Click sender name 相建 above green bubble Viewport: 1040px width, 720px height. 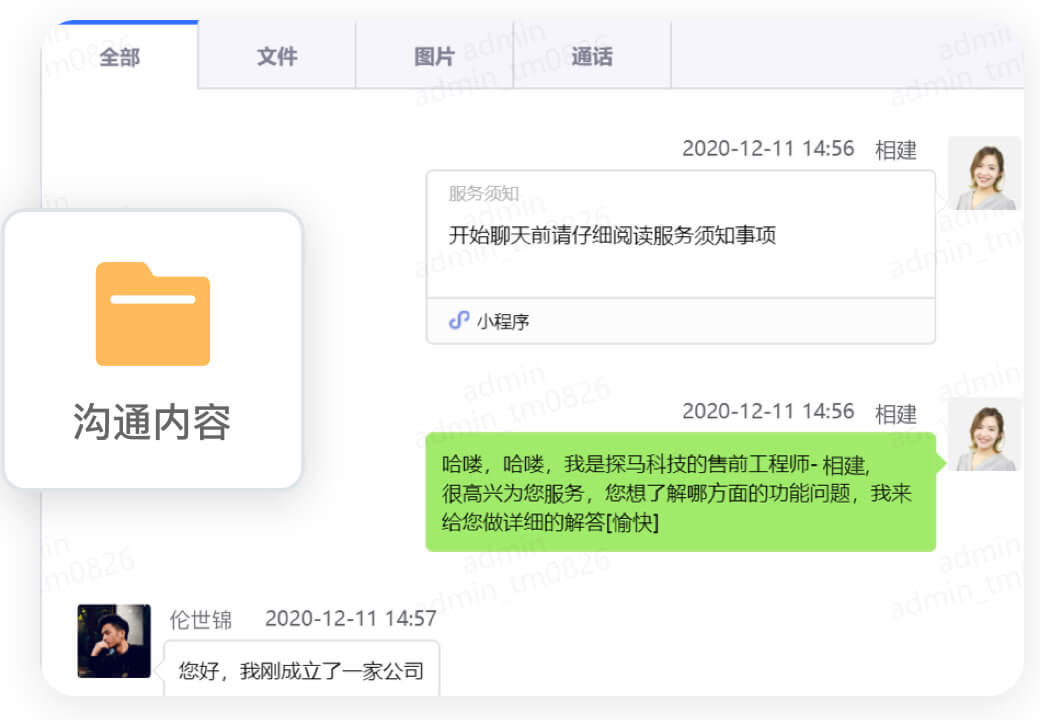click(x=895, y=414)
